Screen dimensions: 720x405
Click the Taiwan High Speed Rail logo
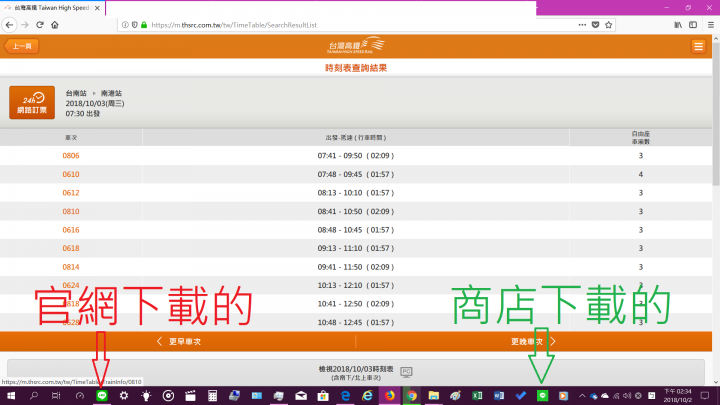(x=356, y=45)
